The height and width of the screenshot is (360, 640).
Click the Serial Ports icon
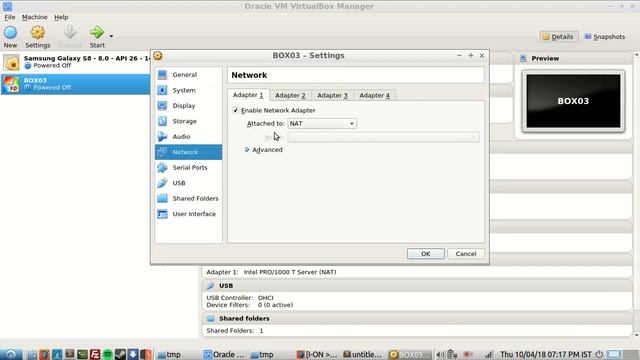(162, 167)
